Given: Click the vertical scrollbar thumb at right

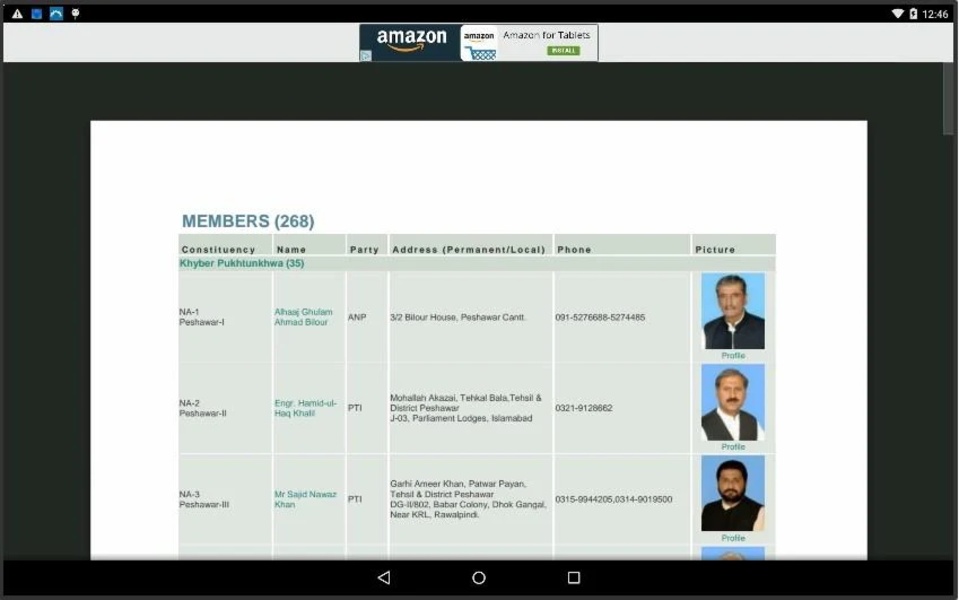Looking at the screenshot, I should (x=948, y=98).
